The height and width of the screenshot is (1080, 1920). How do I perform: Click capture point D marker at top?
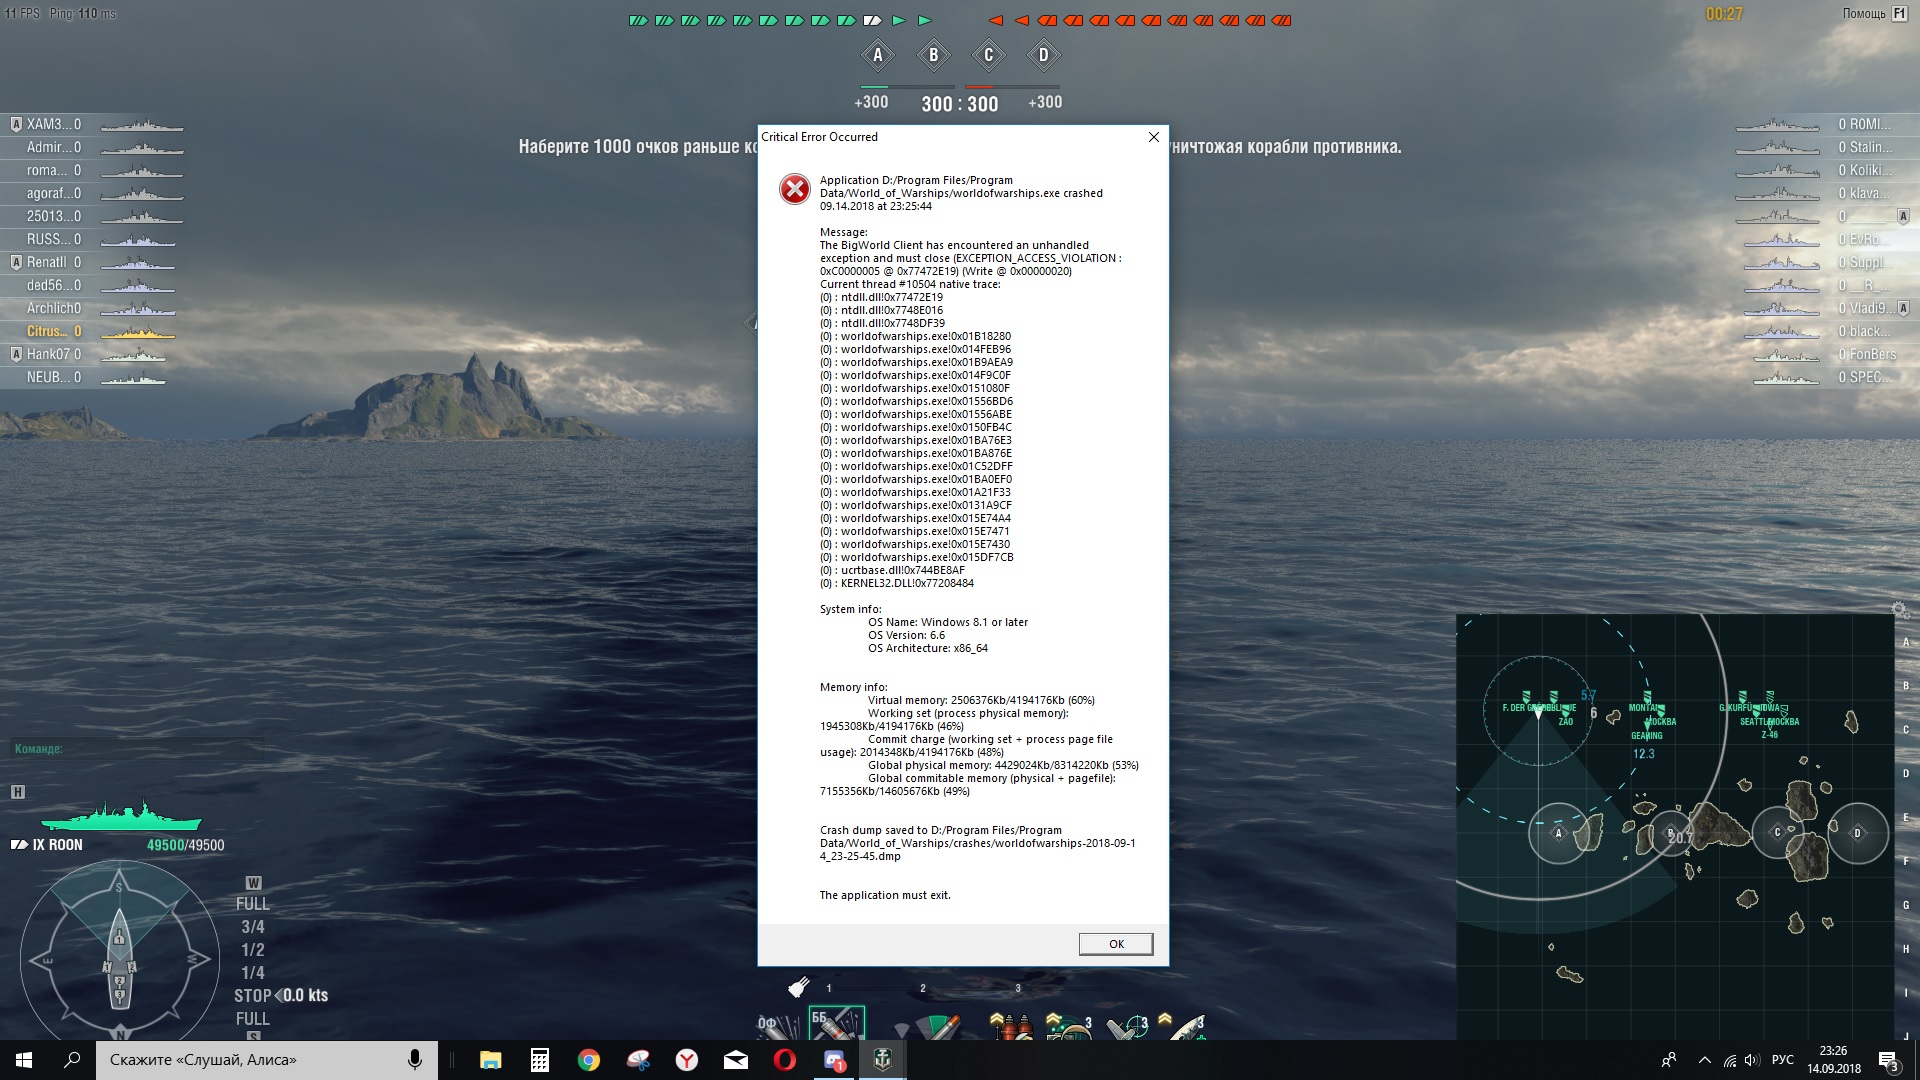click(x=1043, y=55)
